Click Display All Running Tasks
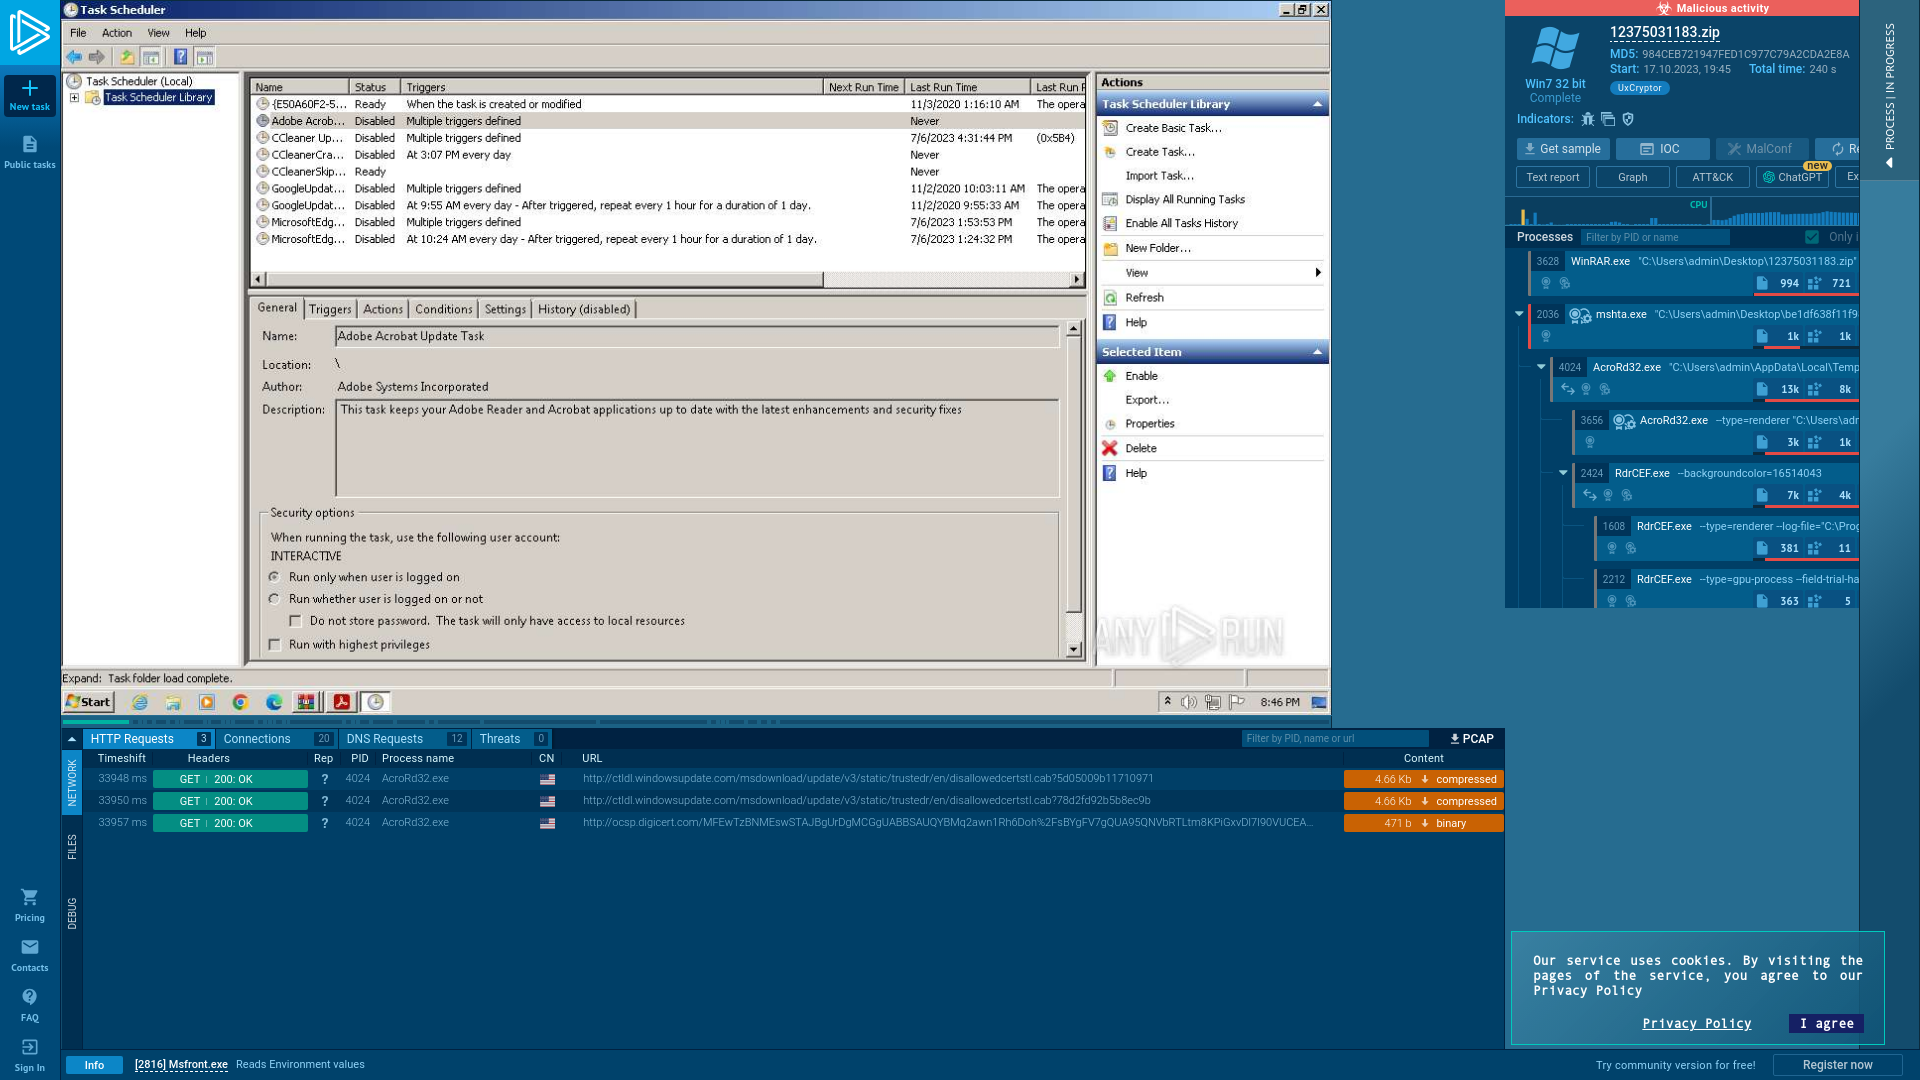Viewport: 1920px width, 1080px height. point(1185,200)
